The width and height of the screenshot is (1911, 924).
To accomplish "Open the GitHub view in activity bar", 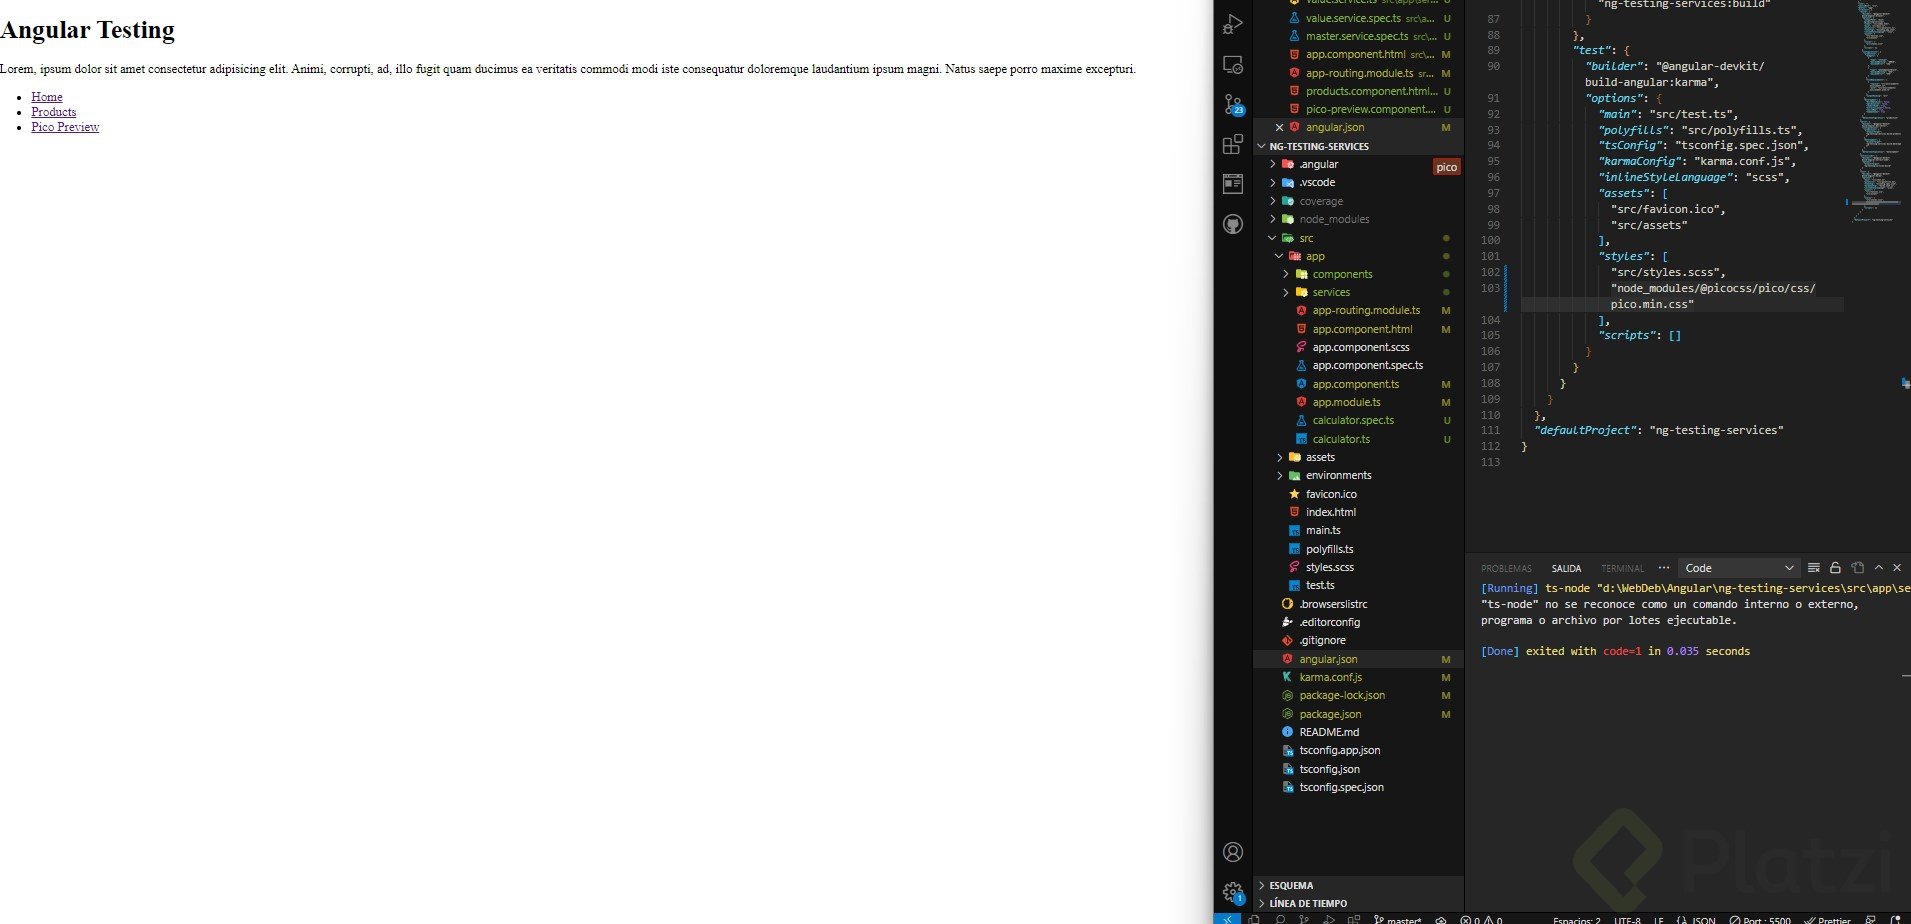I will point(1233,224).
